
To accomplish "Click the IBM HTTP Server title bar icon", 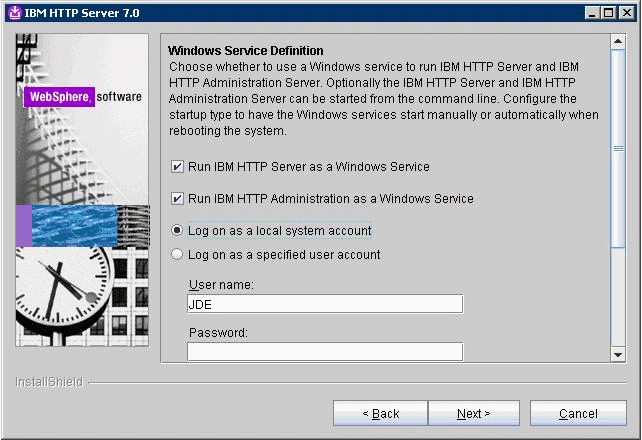I will coord(13,12).
